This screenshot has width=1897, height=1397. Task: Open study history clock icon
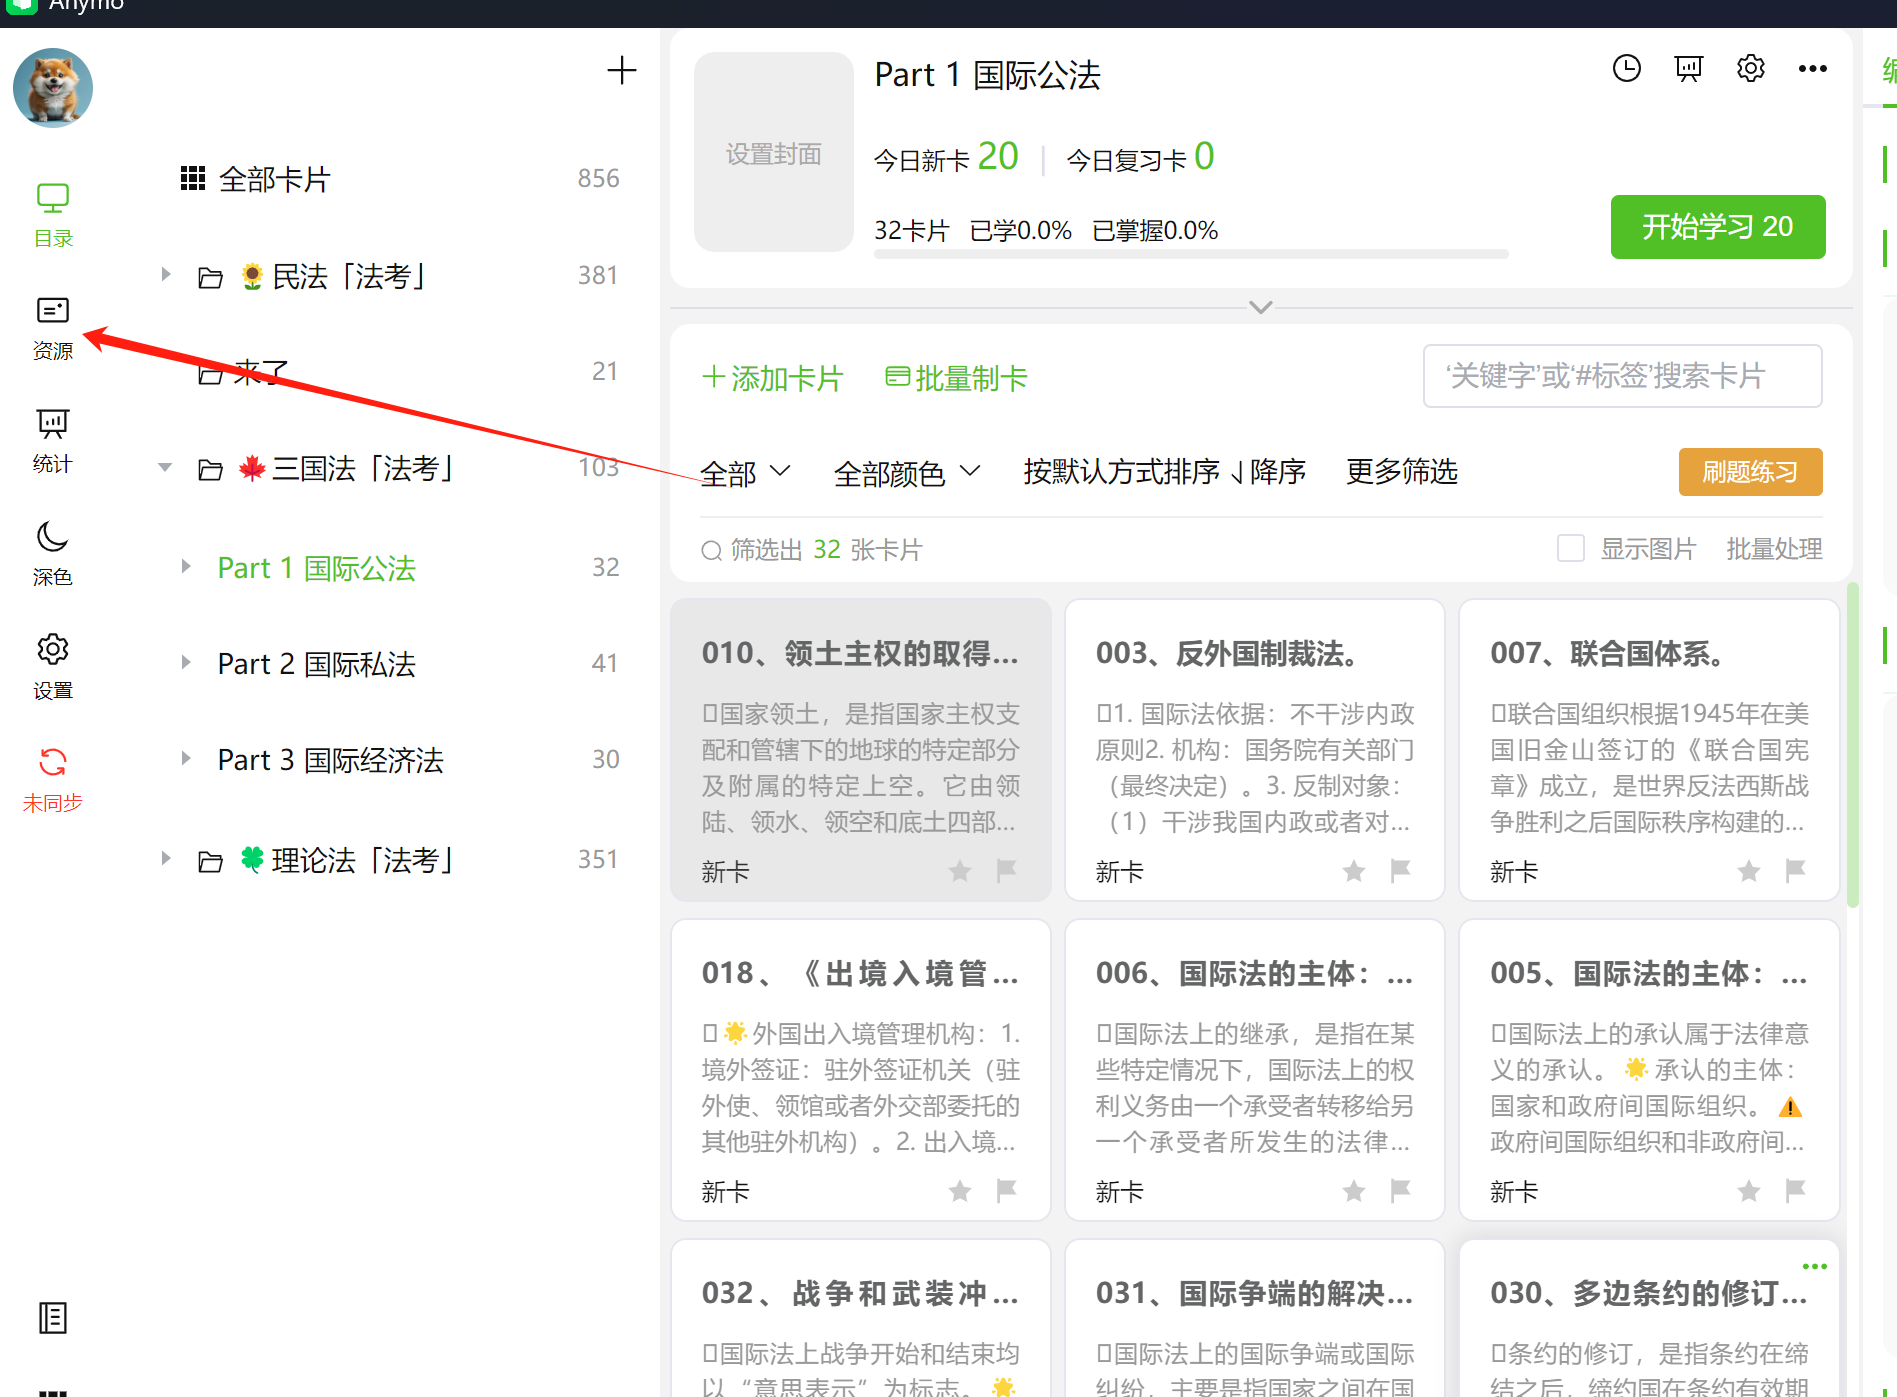tap(1627, 68)
